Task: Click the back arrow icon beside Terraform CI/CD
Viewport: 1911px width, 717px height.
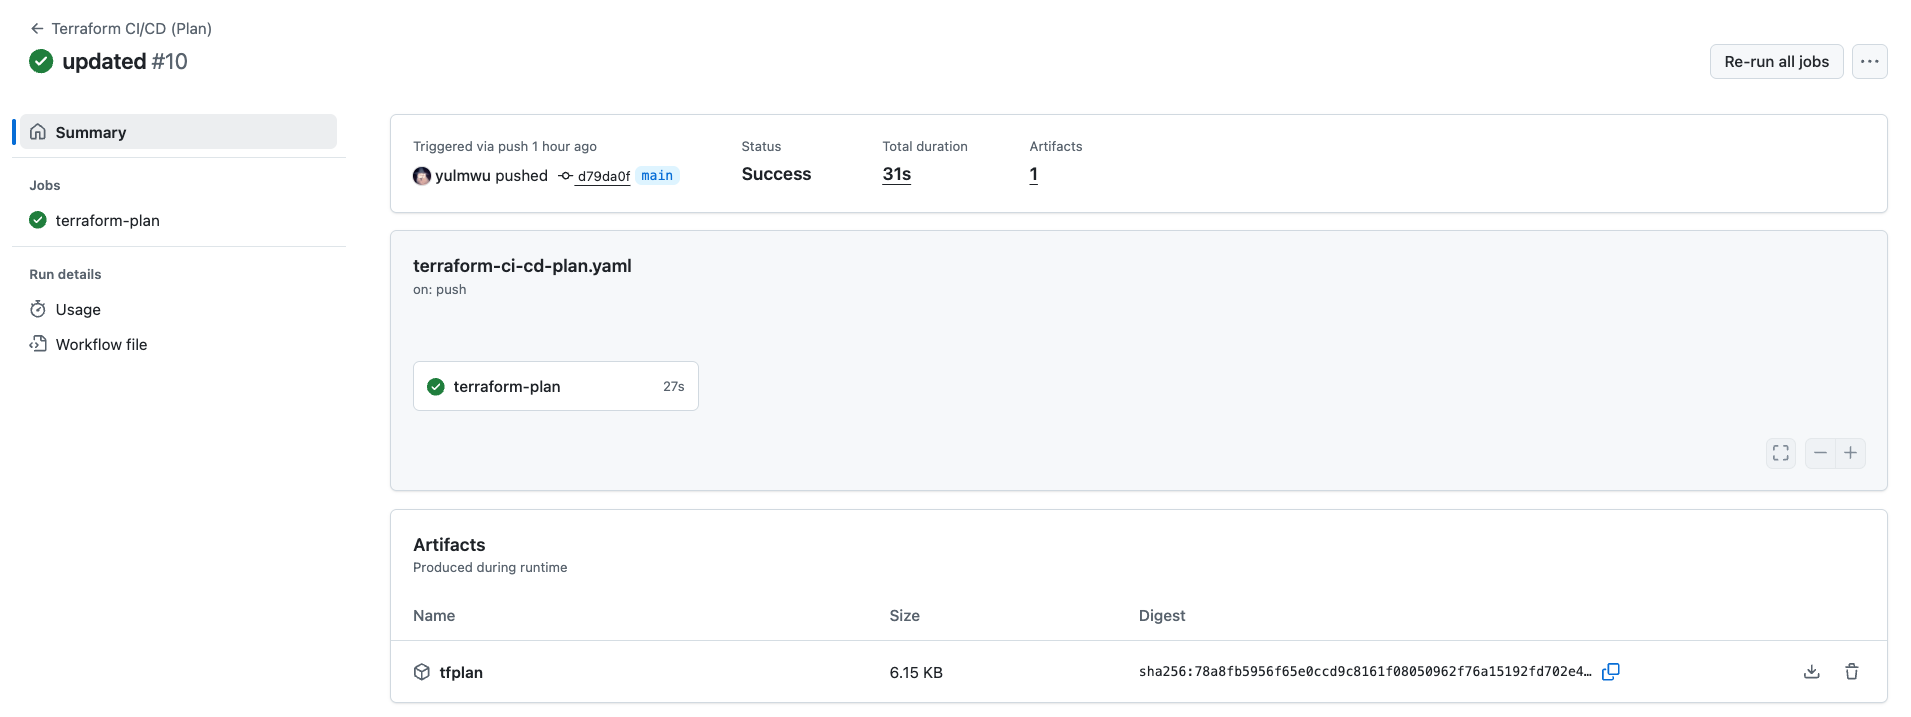Action: click(37, 28)
